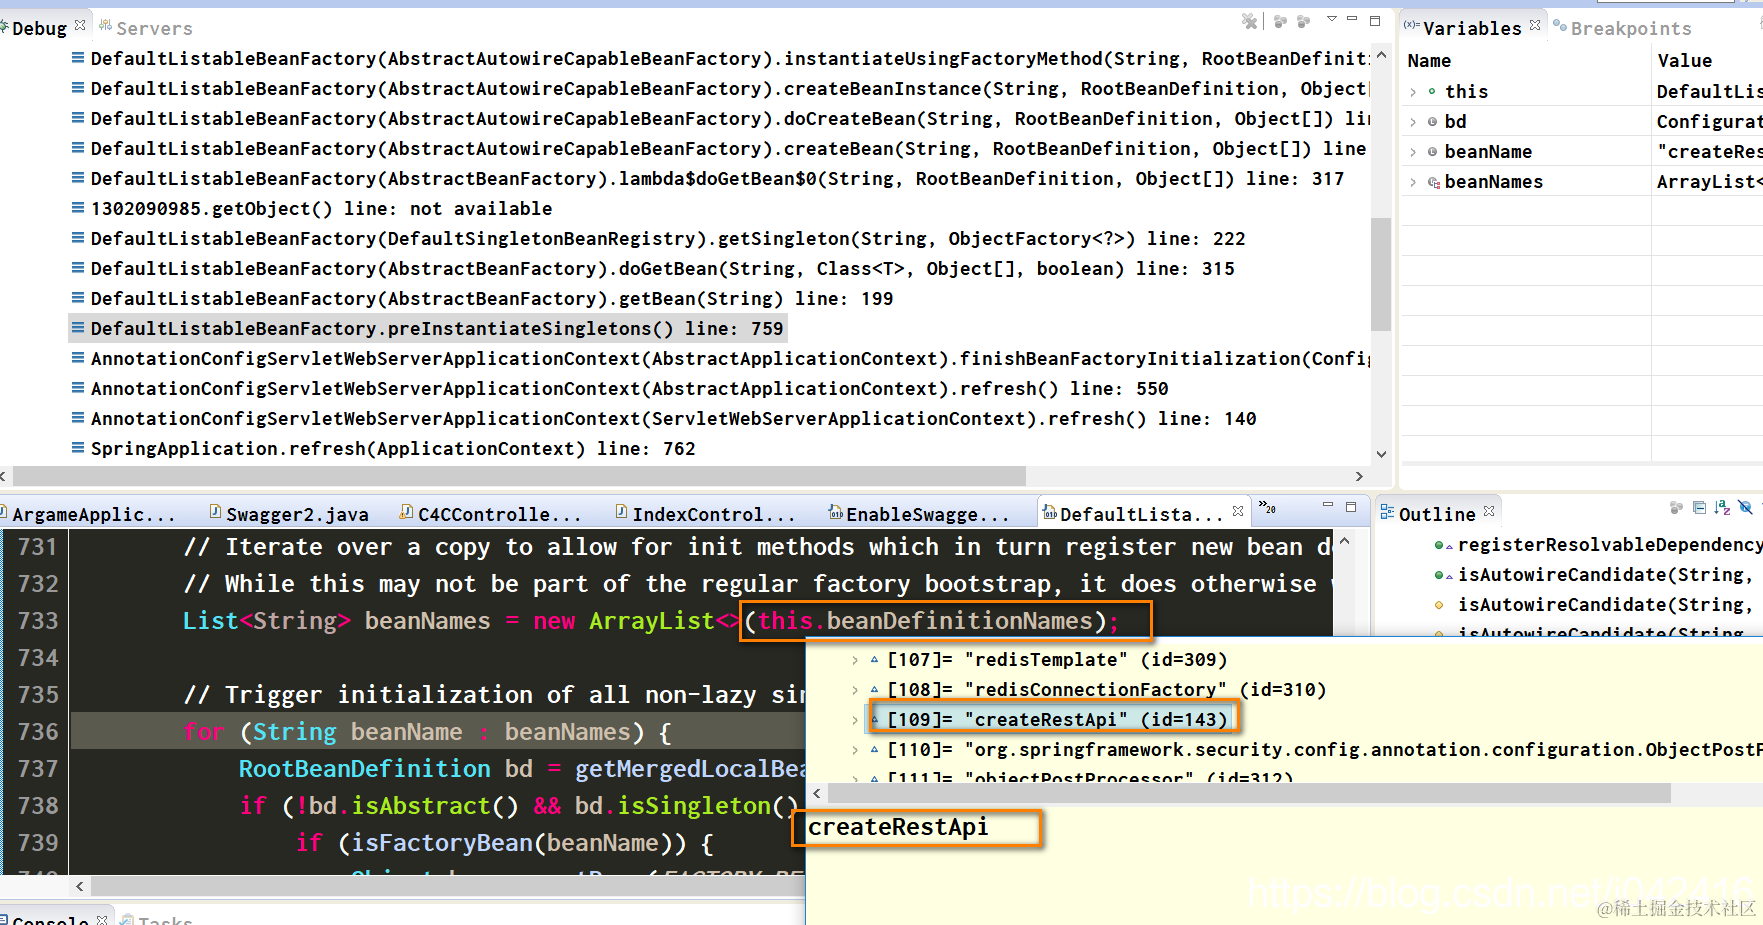Click frame icon of refresh() line: 550
This screenshot has width=1763, height=925.
tap(78, 388)
